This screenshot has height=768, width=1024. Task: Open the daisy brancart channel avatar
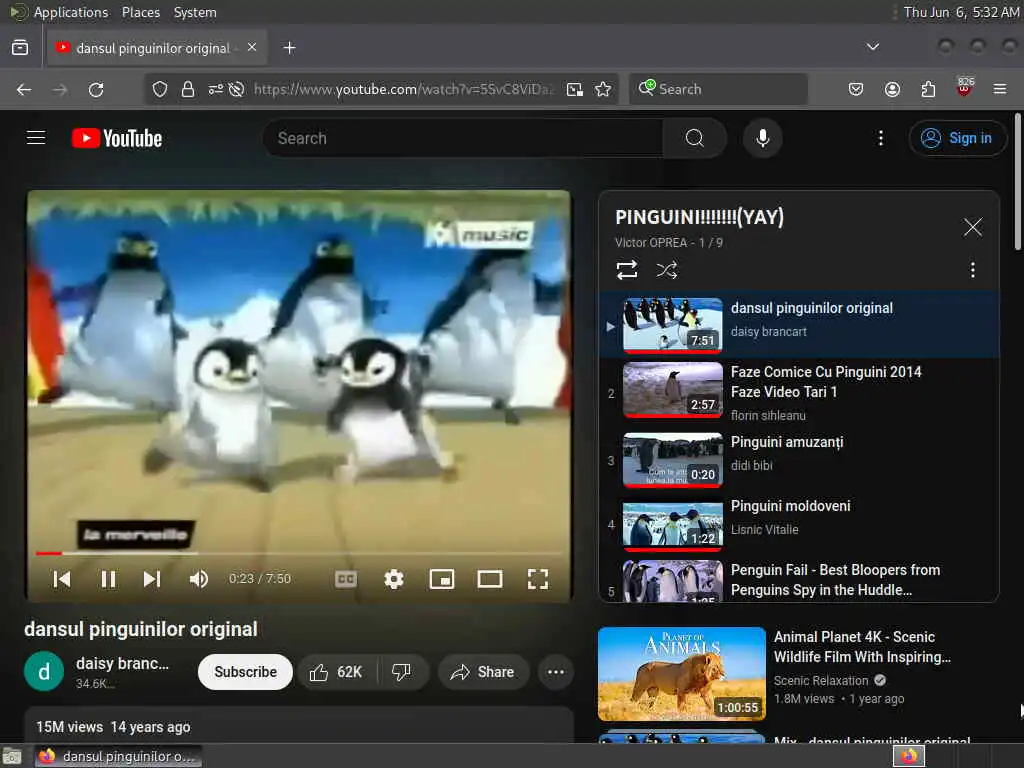tap(44, 672)
